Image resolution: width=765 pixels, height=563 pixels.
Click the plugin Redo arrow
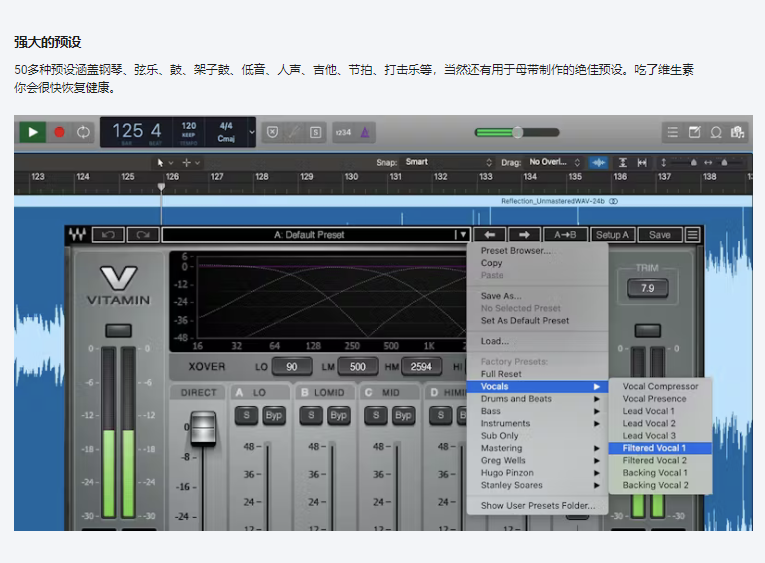pos(143,235)
